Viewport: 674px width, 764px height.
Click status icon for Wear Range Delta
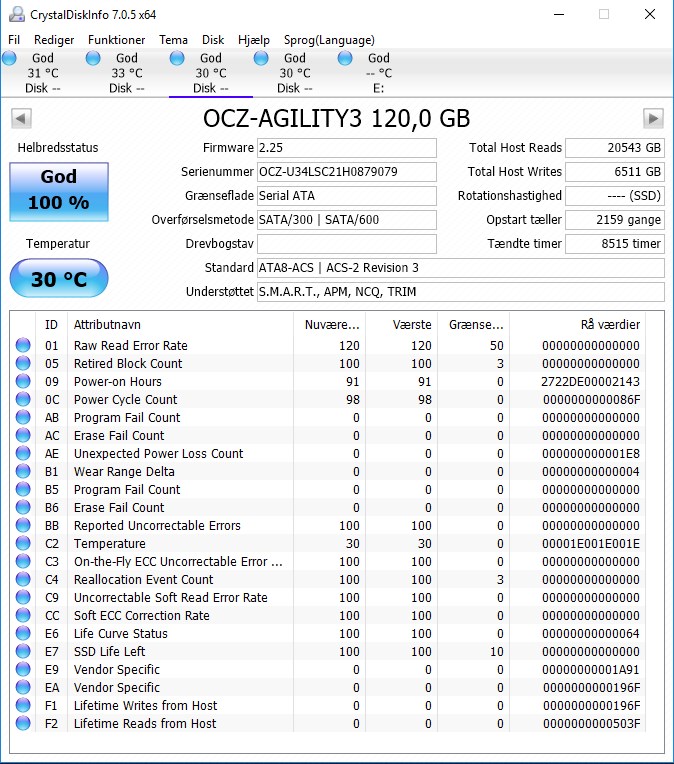coord(23,471)
